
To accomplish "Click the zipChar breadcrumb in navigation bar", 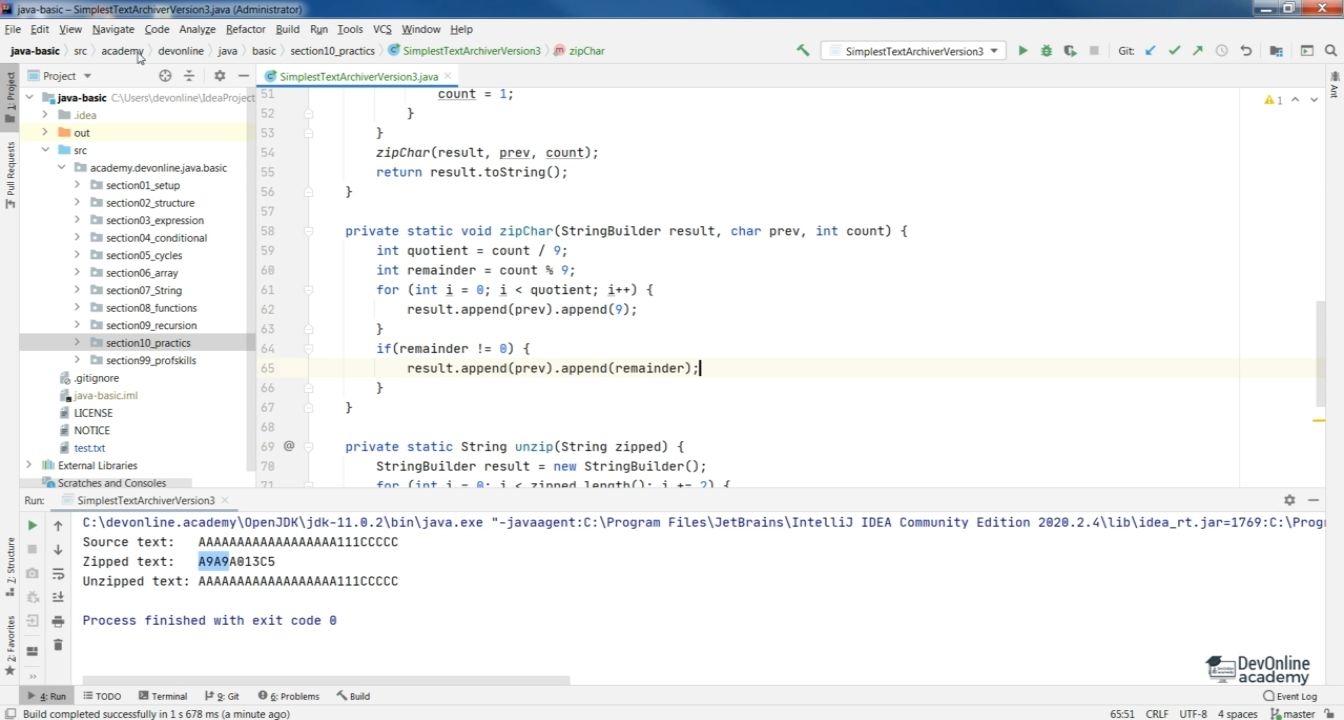I will coord(579,50).
